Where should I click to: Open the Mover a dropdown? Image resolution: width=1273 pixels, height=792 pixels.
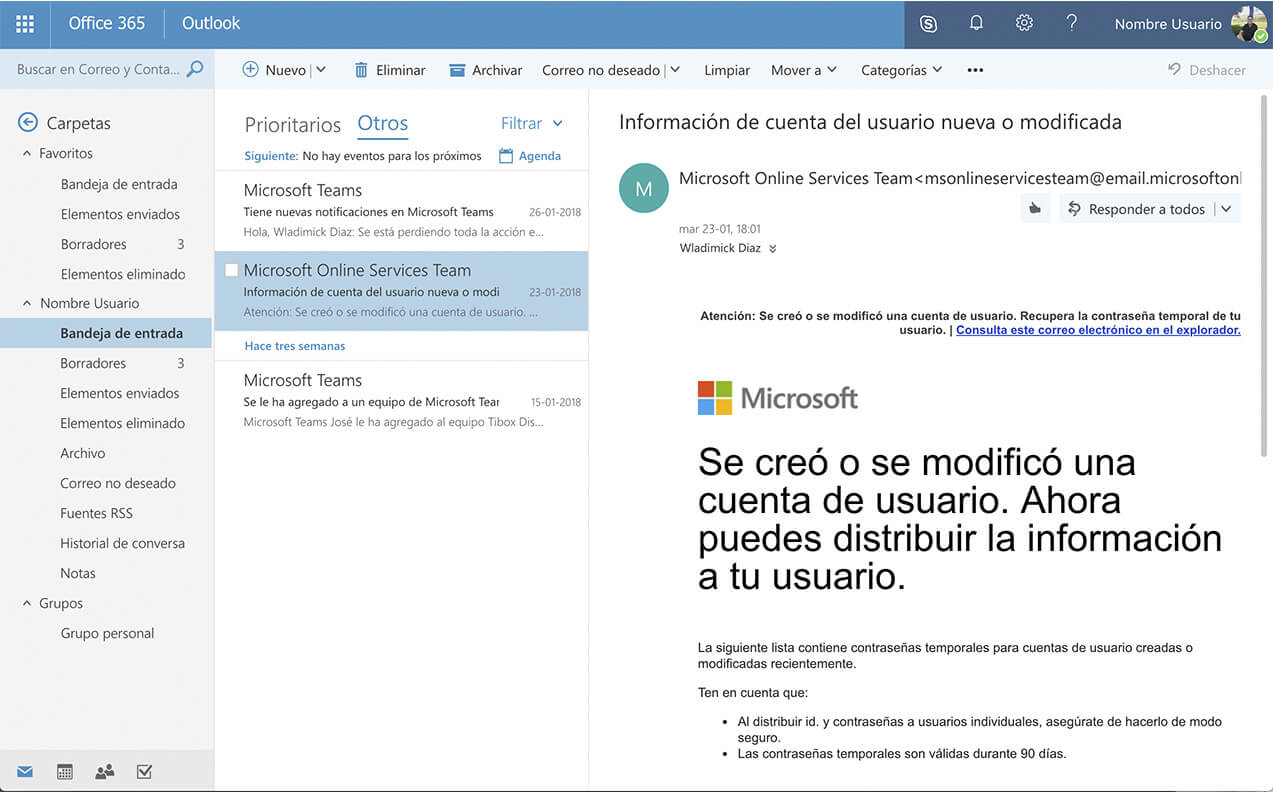point(804,70)
